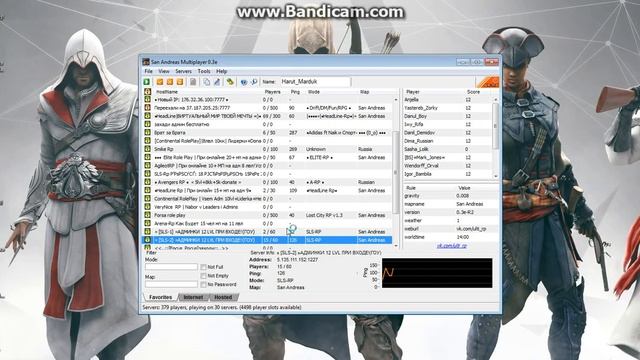
Task: Click the player list scrollbar down arrow
Action: point(496,176)
